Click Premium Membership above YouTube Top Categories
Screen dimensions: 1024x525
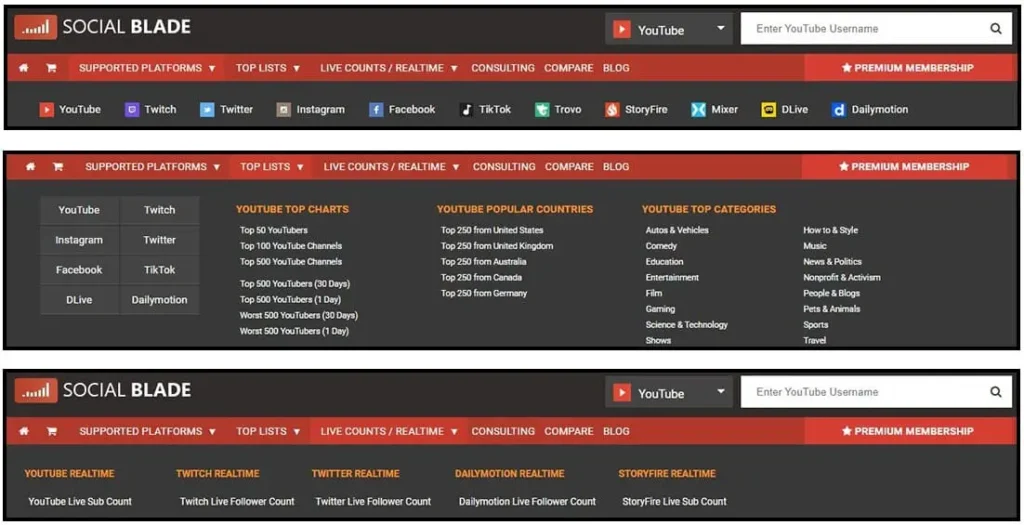[x=904, y=167]
